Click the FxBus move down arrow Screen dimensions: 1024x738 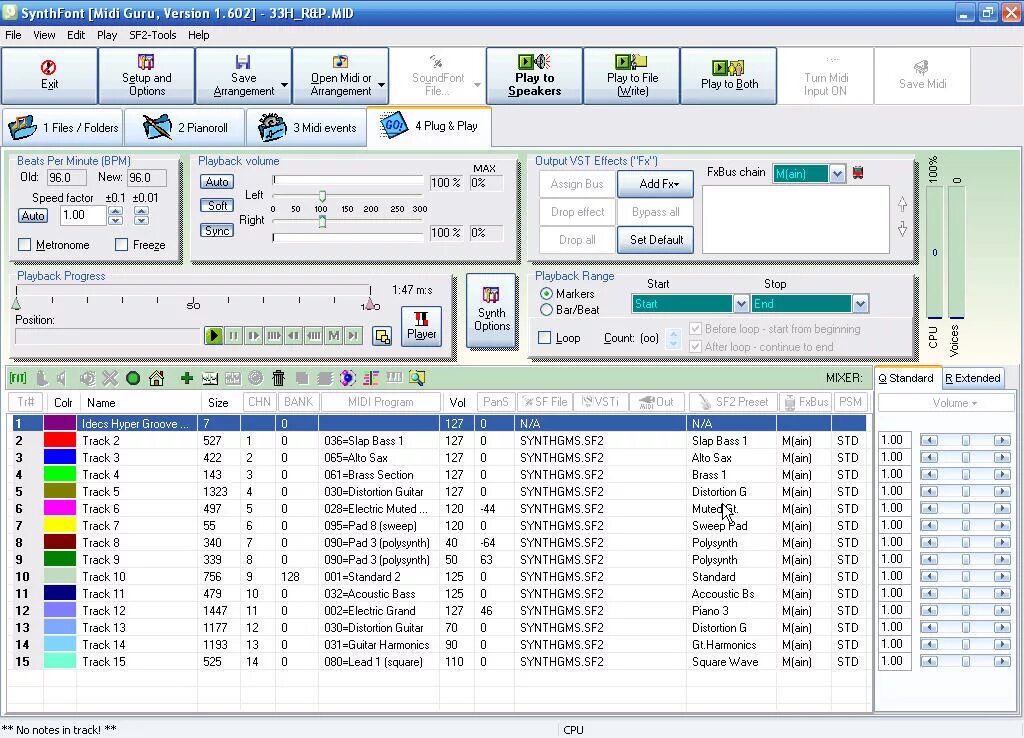pos(903,229)
